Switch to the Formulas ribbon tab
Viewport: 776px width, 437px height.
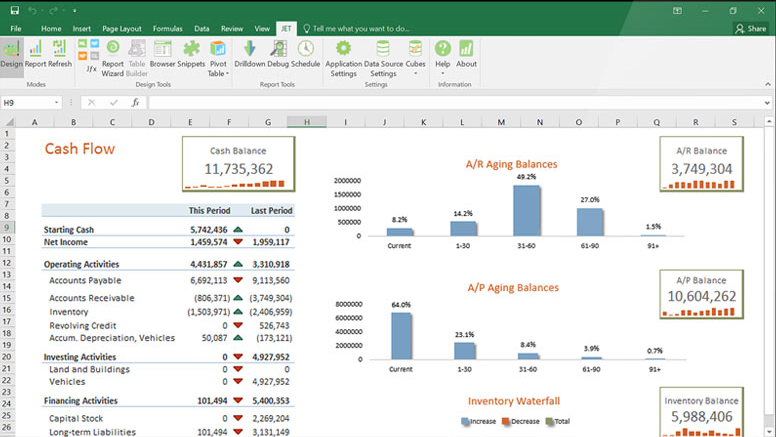pos(167,29)
